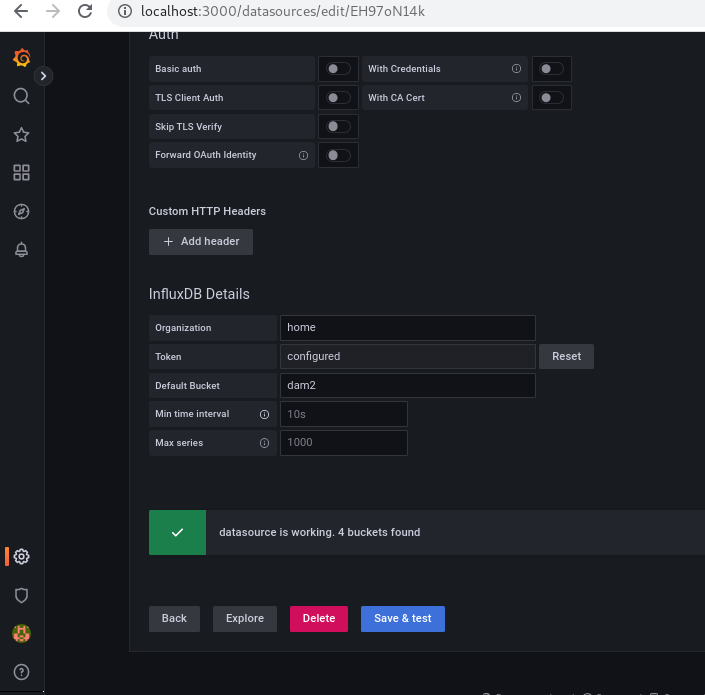Open the Server Admin shield icon
705x695 pixels.
tap(21, 595)
